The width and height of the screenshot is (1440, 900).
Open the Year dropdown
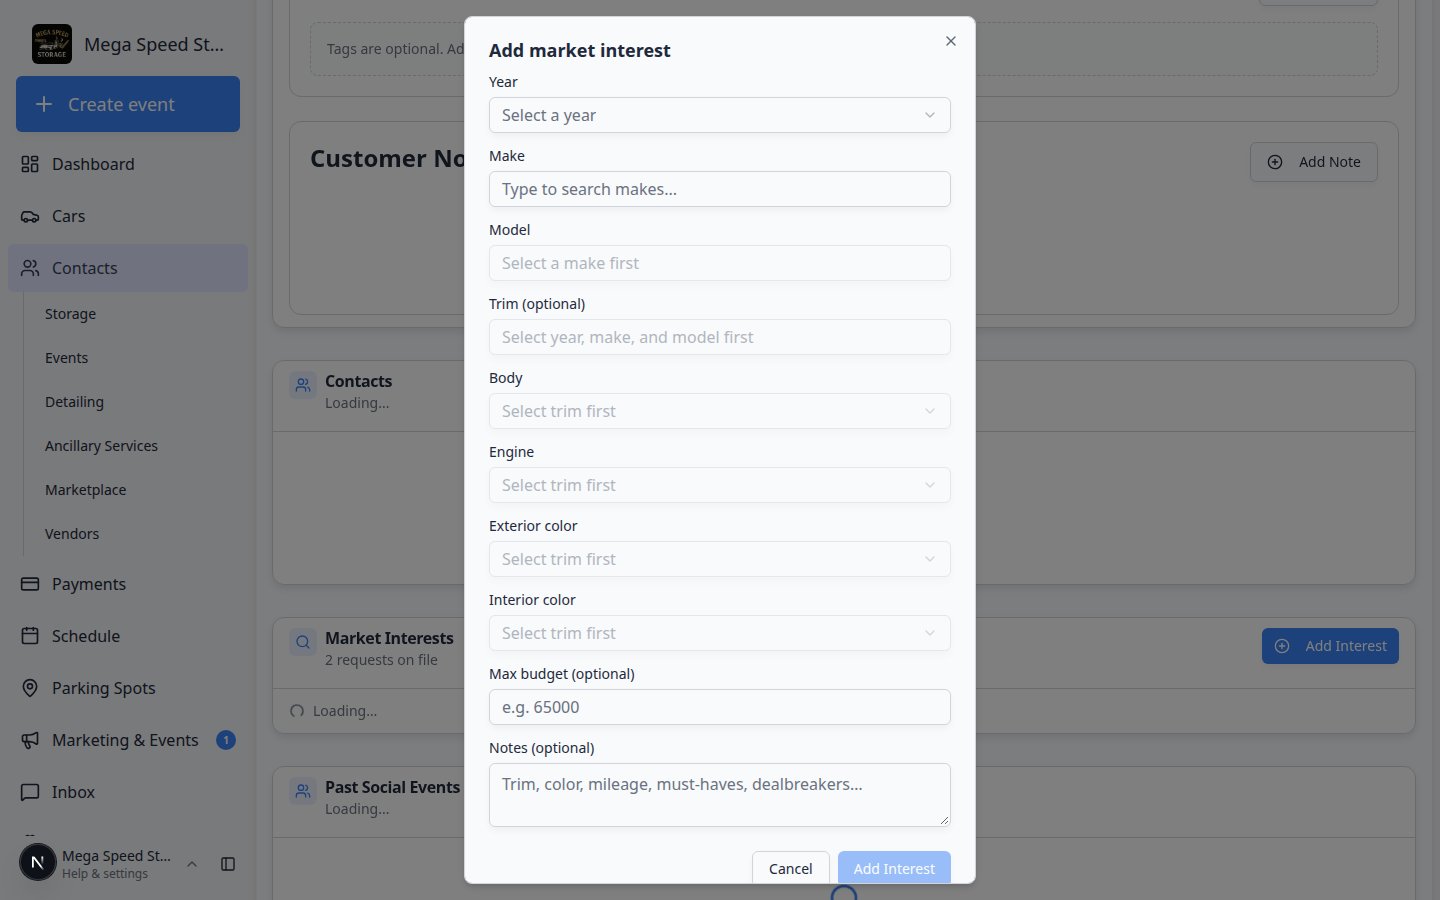(719, 115)
